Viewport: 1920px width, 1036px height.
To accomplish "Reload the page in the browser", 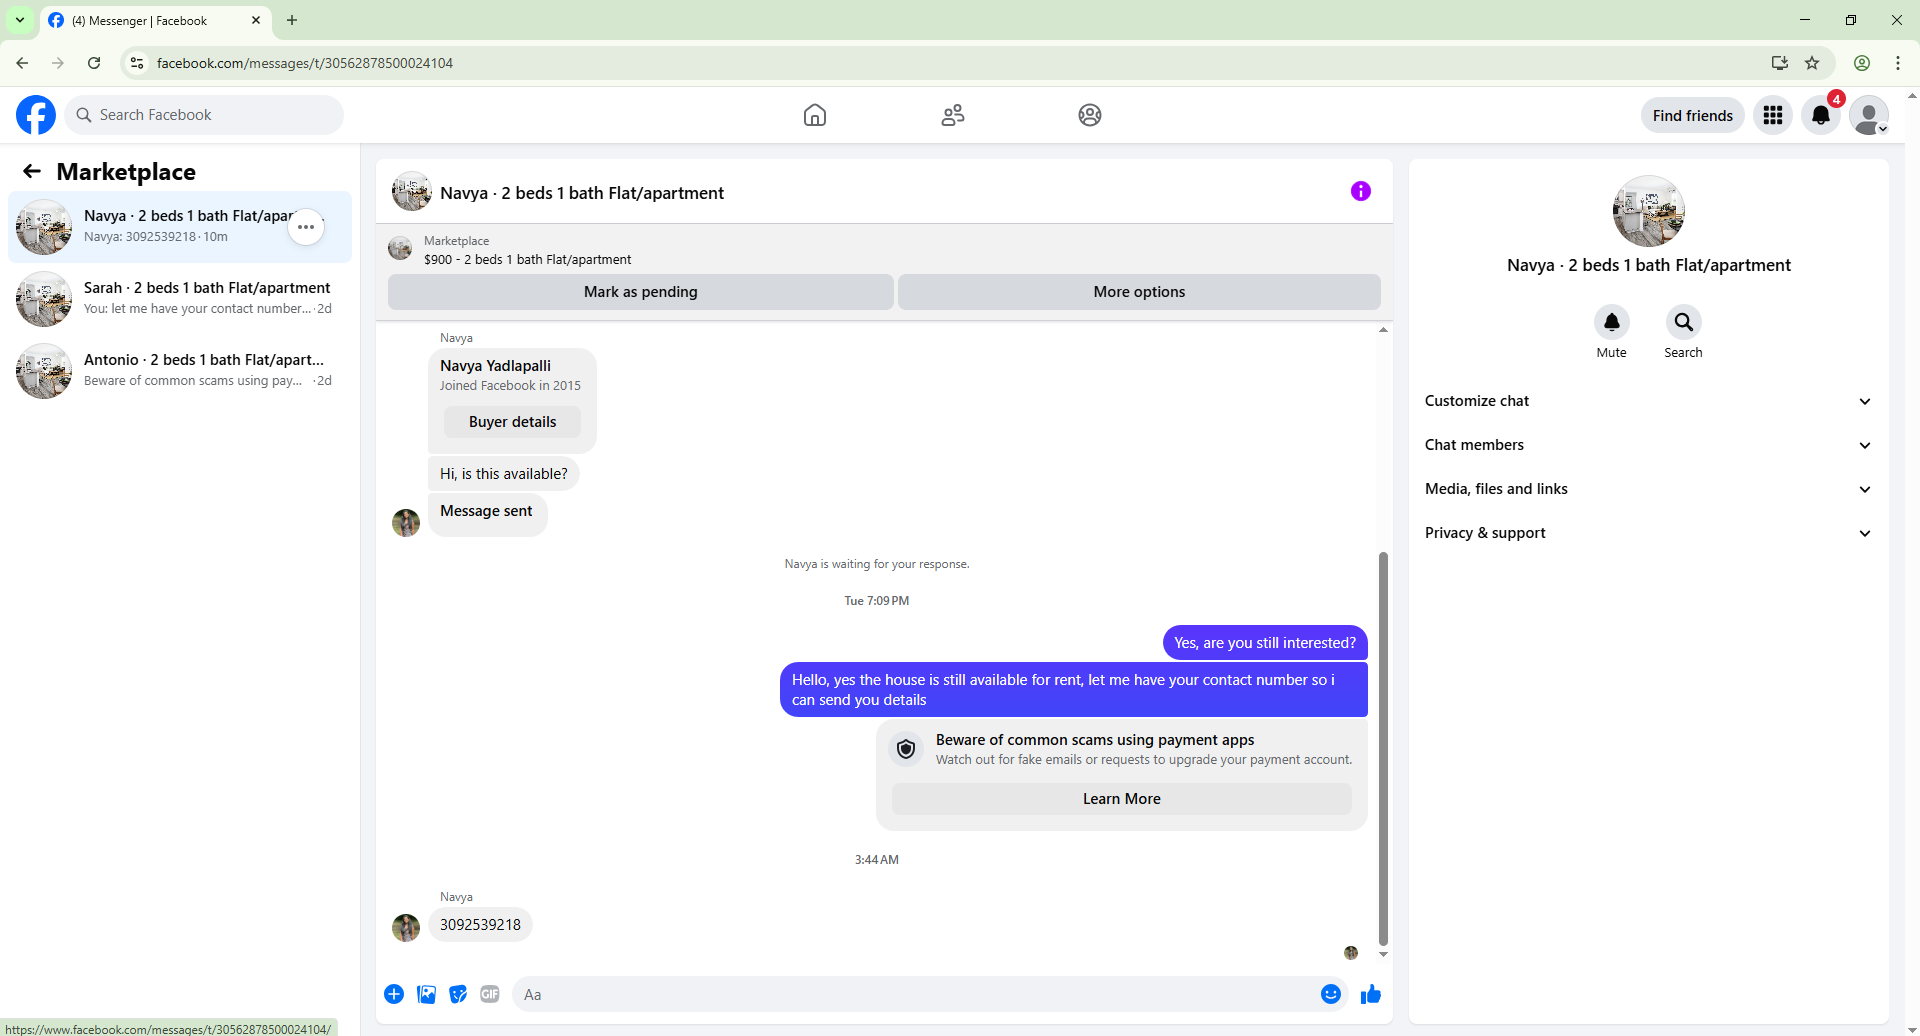I will pos(94,63).
